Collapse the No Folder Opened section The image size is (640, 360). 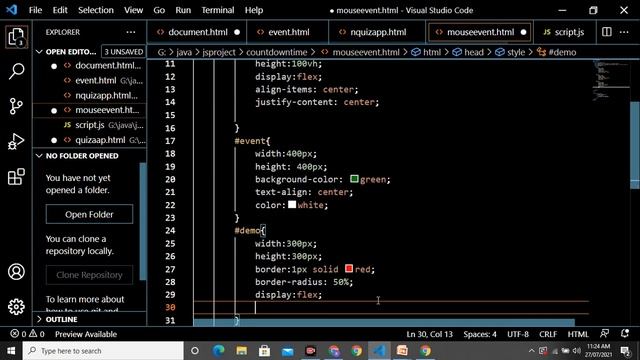[39, 156]
